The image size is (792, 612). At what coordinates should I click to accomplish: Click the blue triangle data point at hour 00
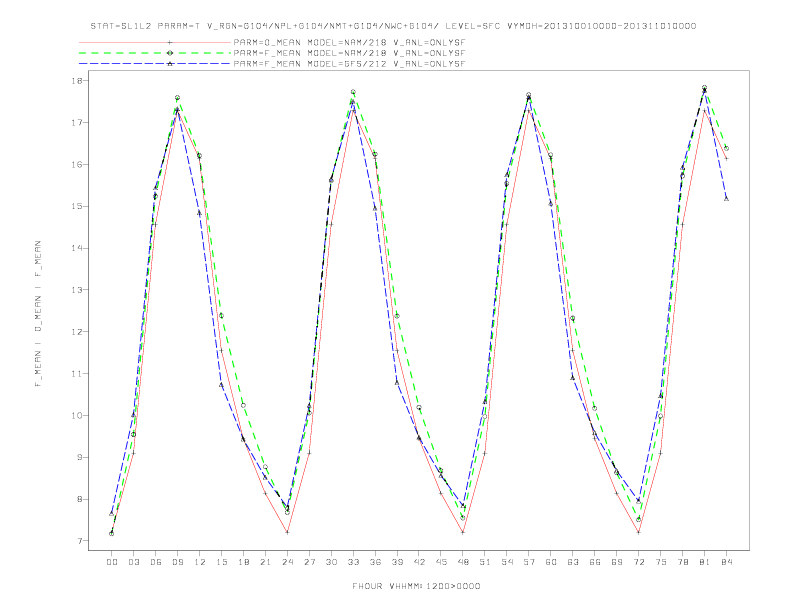[x=112, y=514]
